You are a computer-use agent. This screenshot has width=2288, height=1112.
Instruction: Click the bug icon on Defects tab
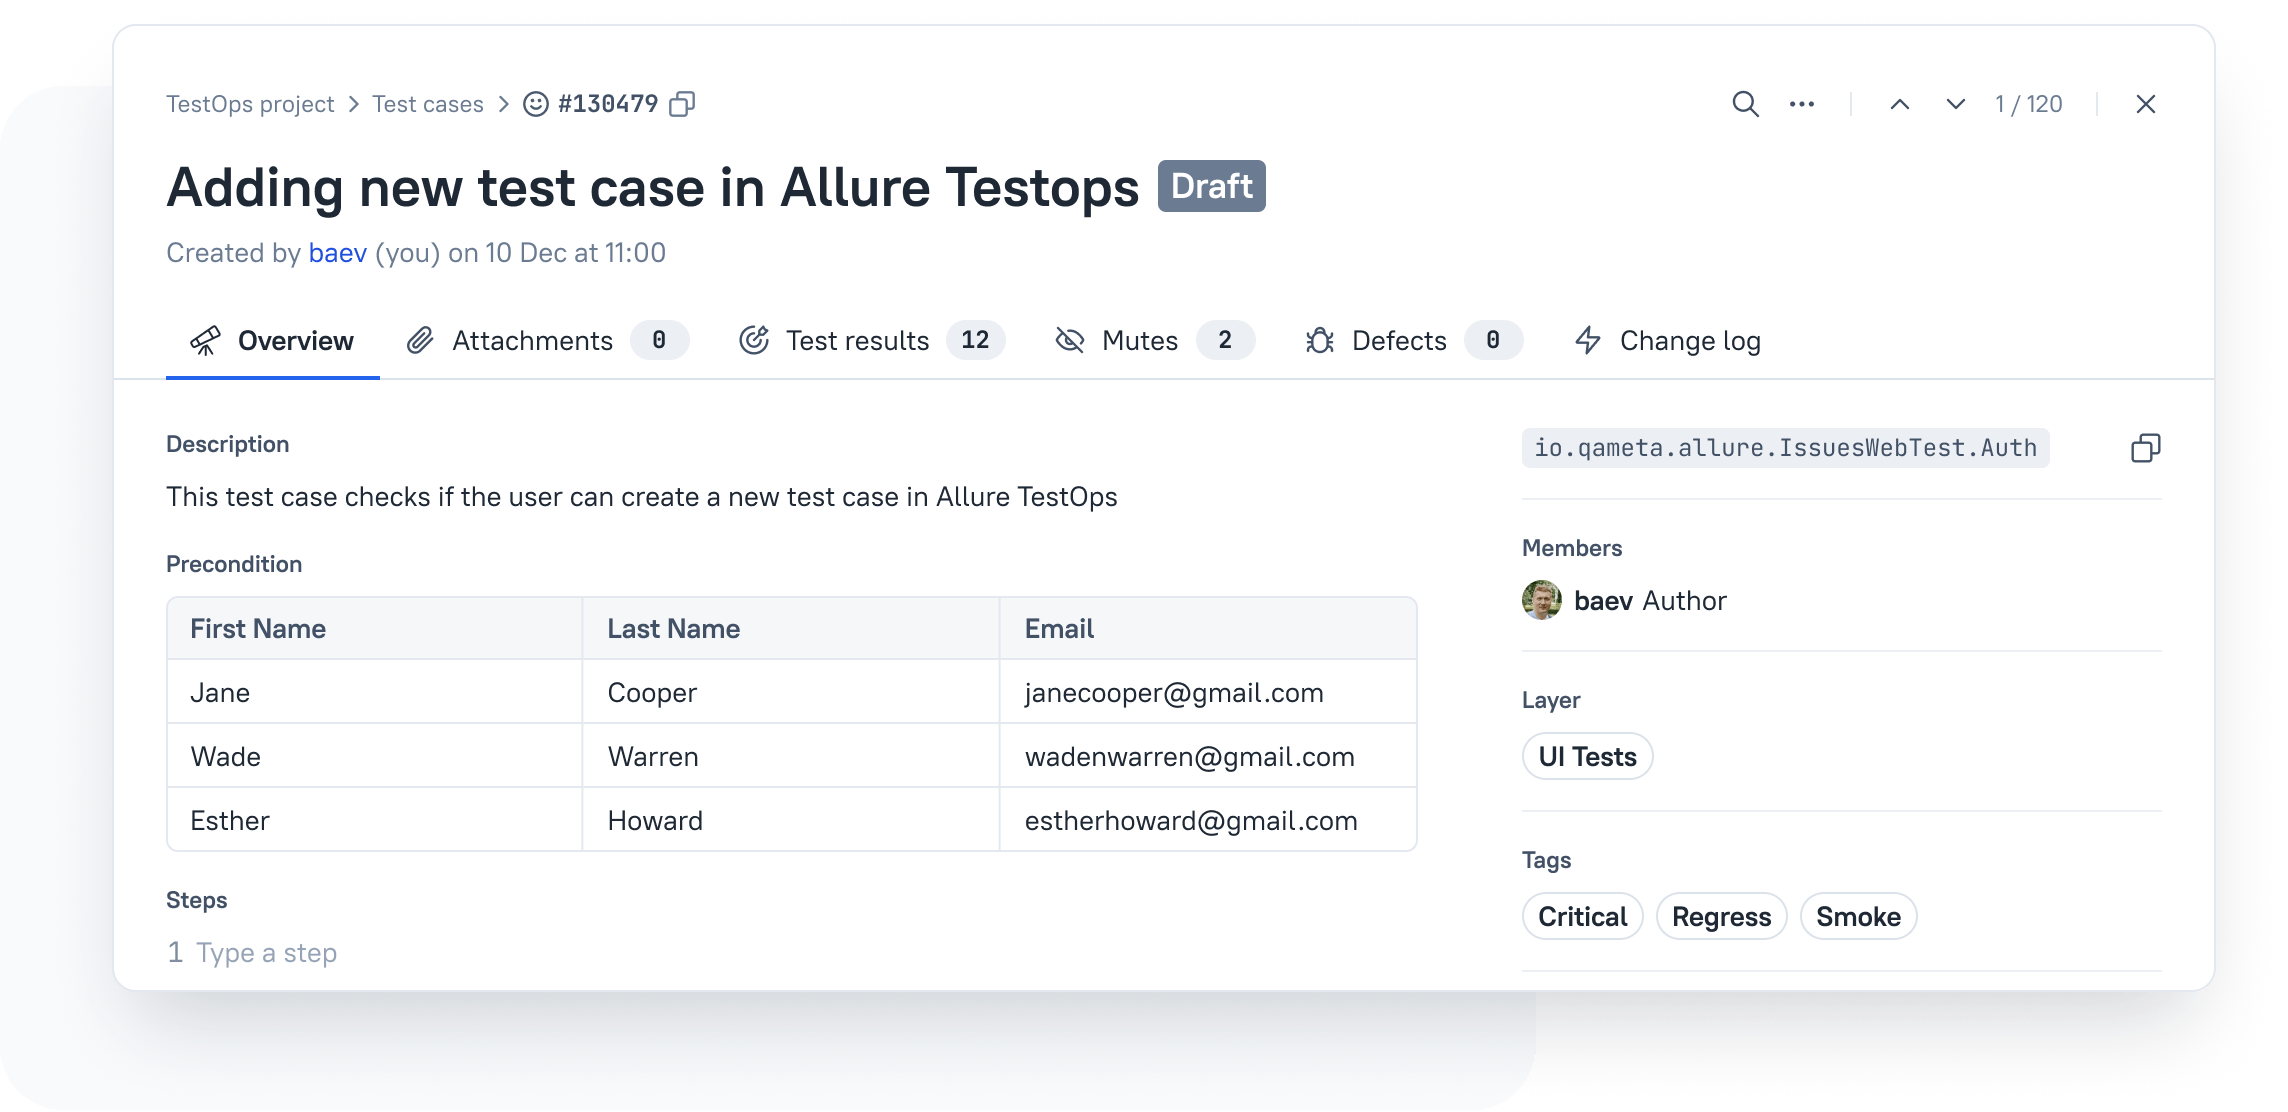pos(1320,340)
